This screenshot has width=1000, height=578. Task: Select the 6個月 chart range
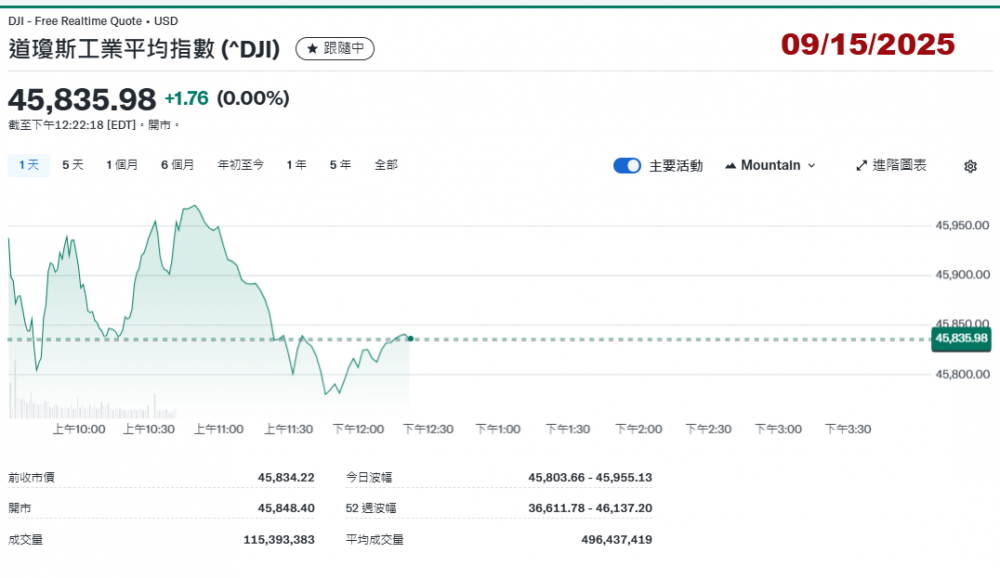click(x=177, y=165)
